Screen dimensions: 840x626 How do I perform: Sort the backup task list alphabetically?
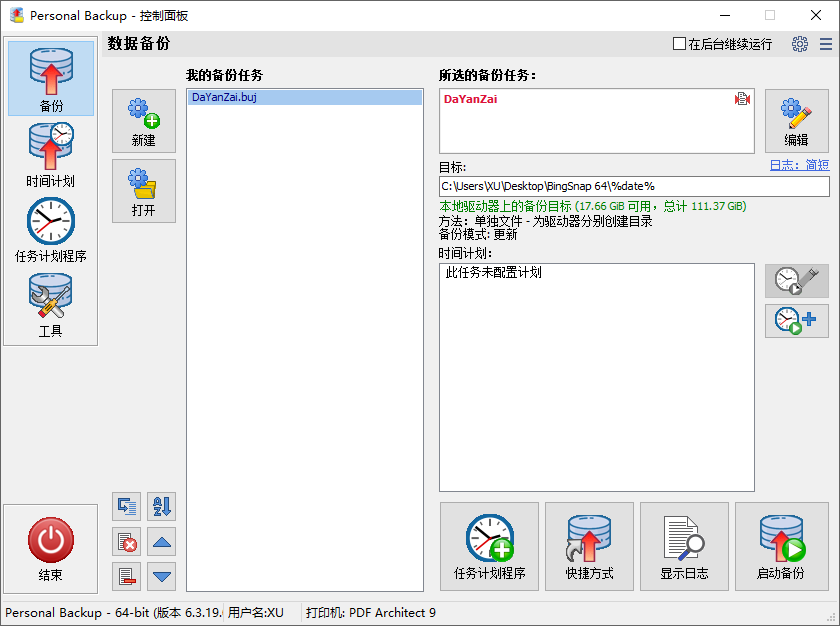tap(162, 506)
